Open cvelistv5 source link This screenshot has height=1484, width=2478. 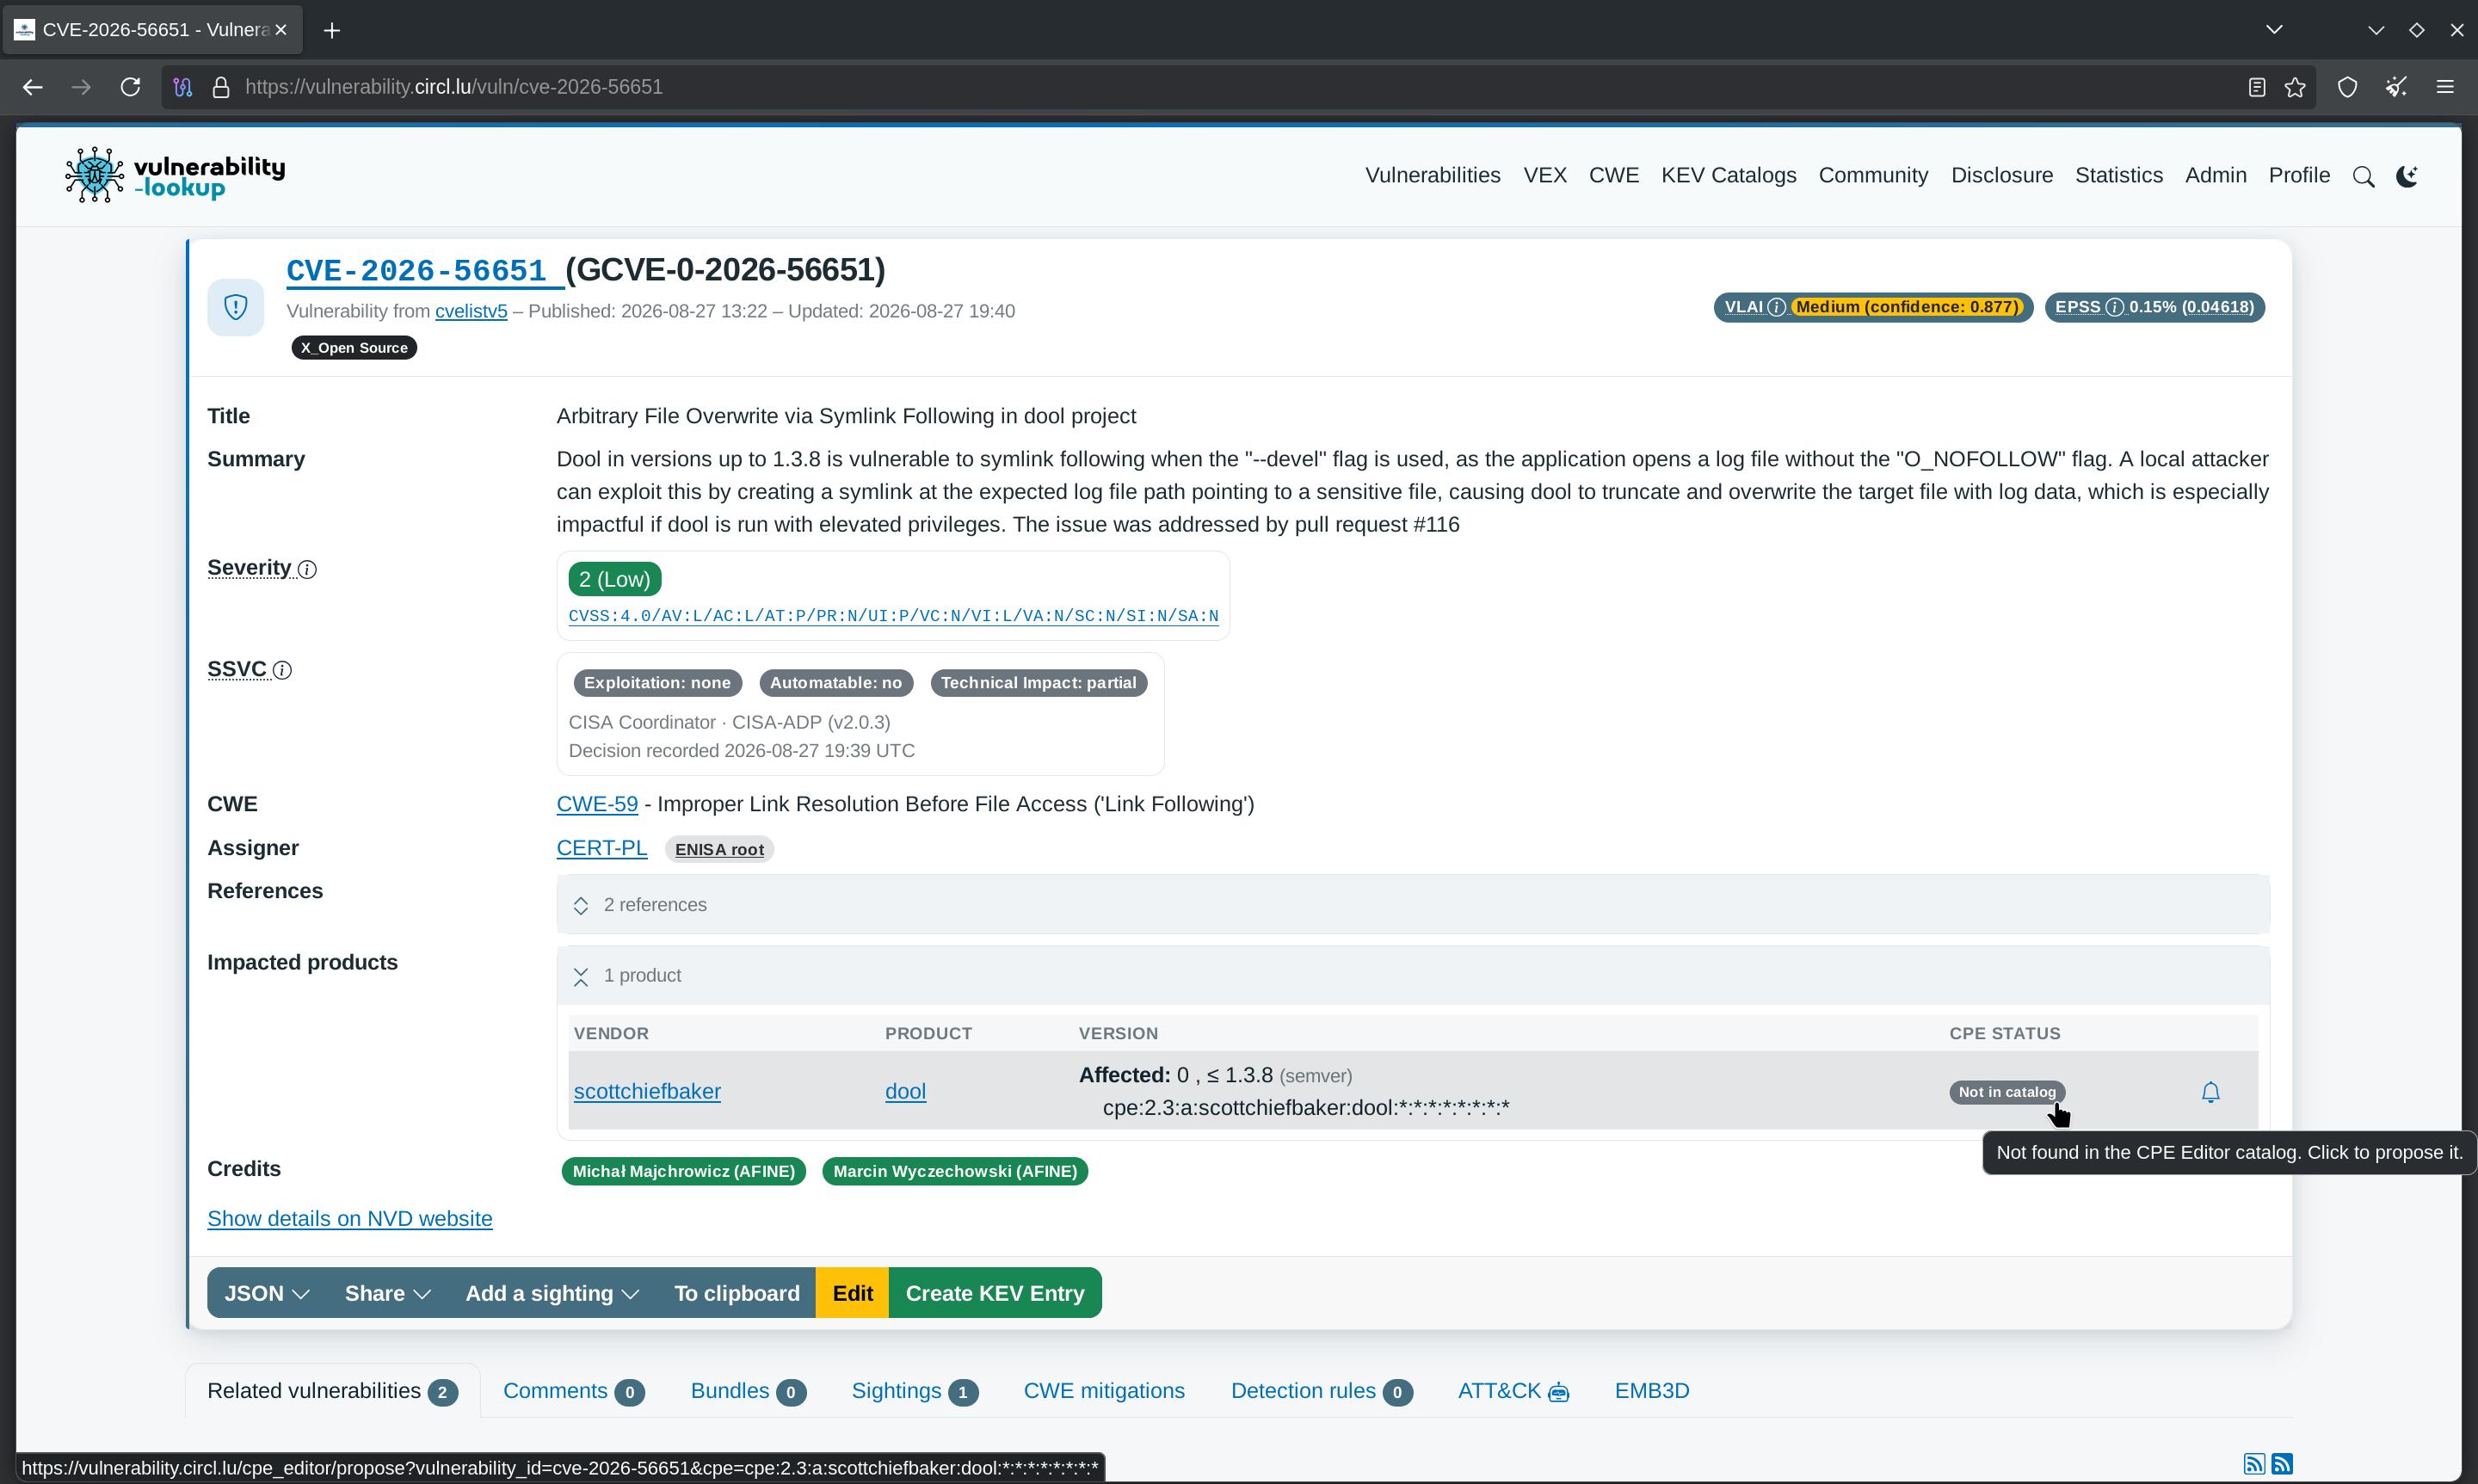click(x=471, y=311)
